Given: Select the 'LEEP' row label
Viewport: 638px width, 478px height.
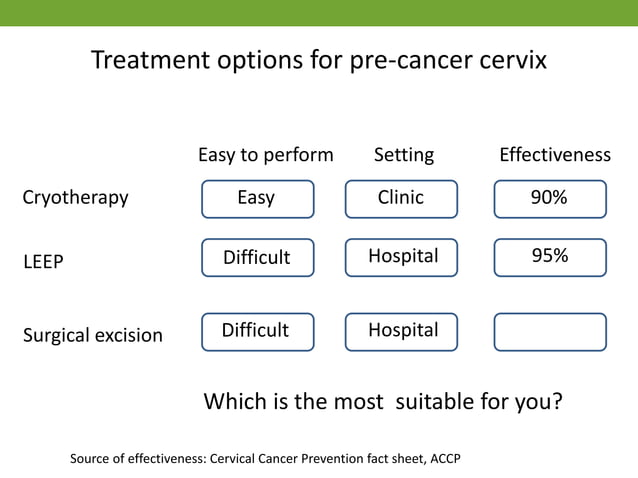Looking at the screenshot, I should [44, 262].
